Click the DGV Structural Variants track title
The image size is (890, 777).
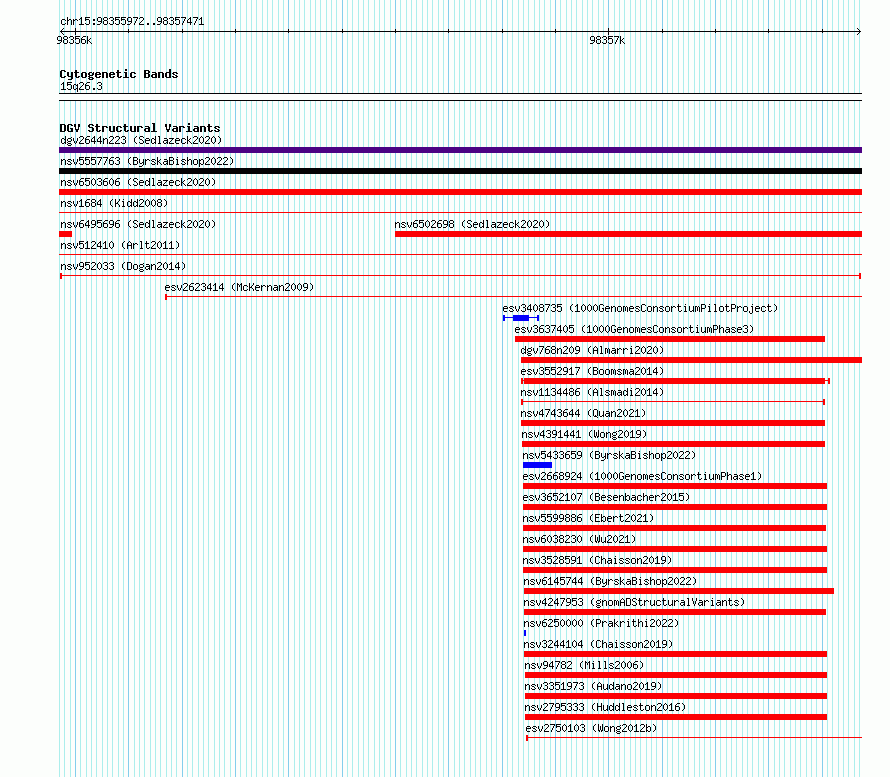click(140, 128)
